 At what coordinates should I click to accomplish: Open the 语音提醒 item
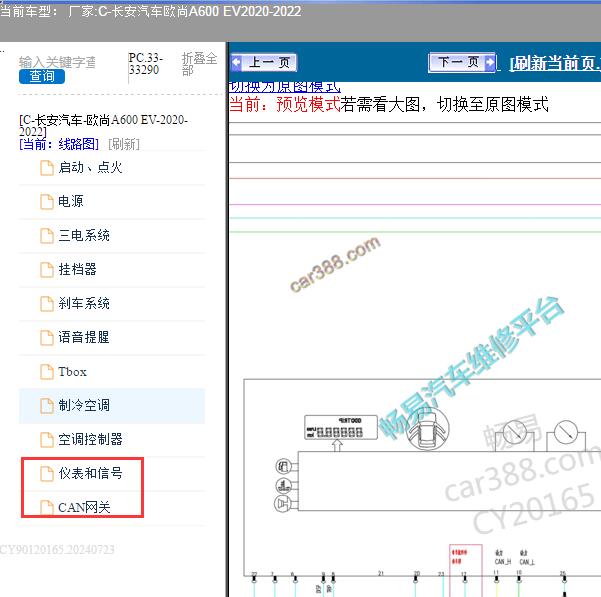coord(112,338)
